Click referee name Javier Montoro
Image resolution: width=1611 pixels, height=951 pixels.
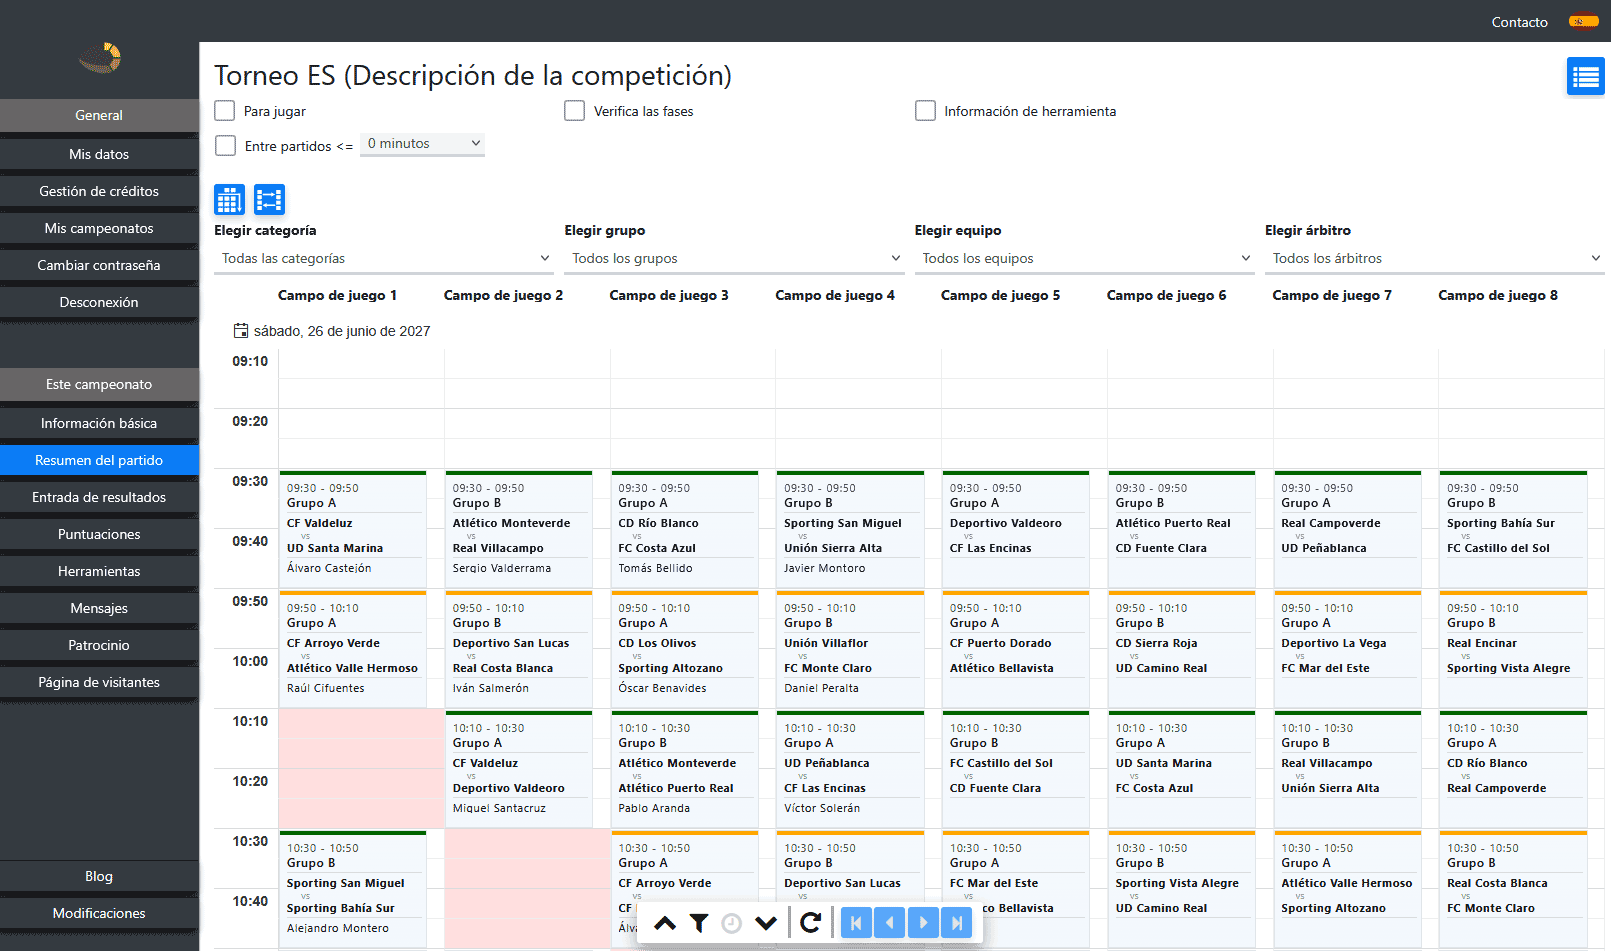tap(824, 568)
